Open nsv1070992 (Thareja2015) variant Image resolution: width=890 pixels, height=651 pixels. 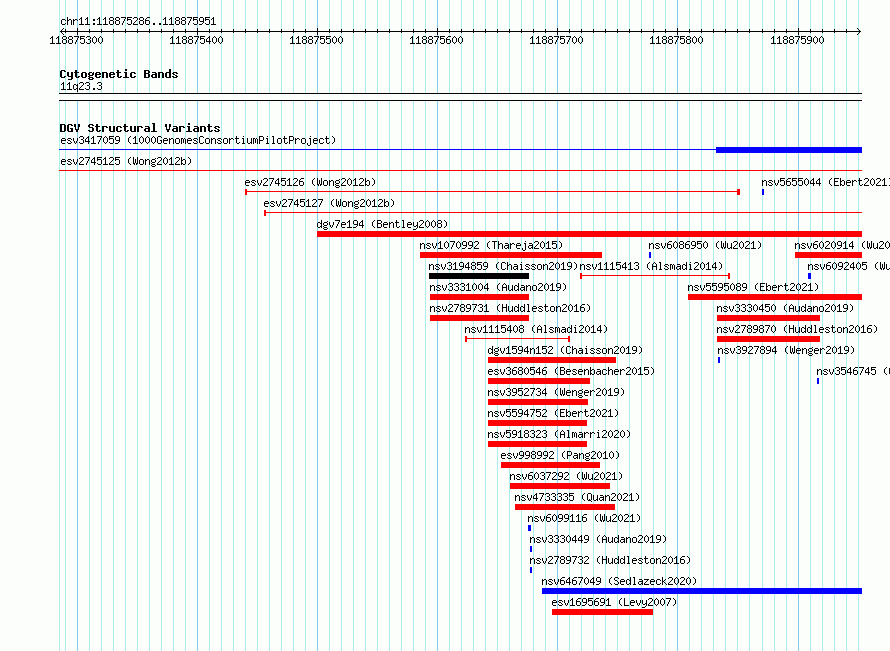[491, 245]
